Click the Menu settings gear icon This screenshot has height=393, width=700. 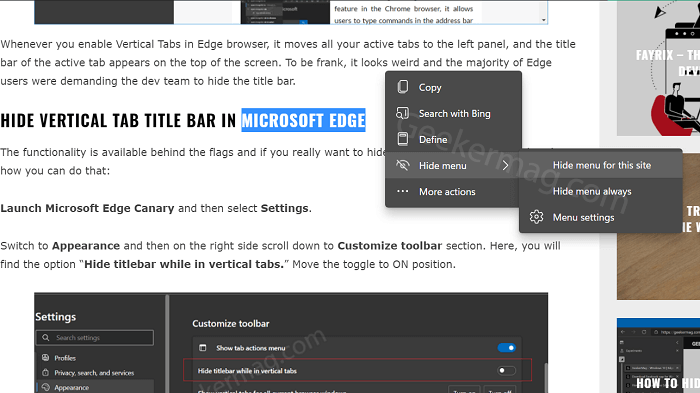point(536,217)
